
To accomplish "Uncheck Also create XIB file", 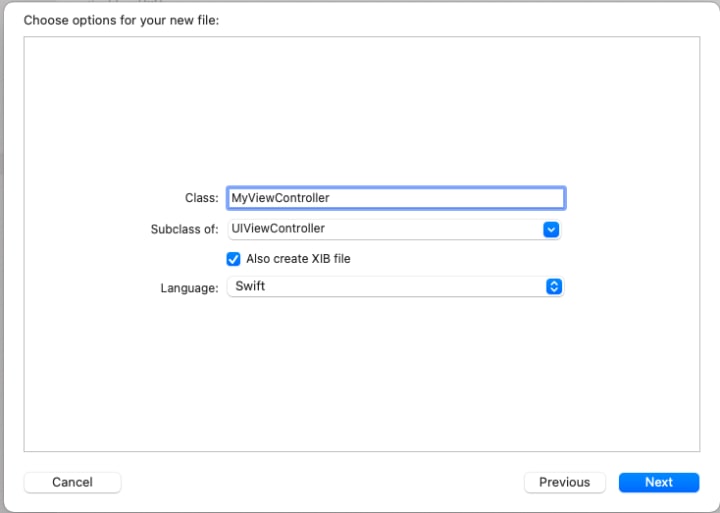I will coord(233,259).
